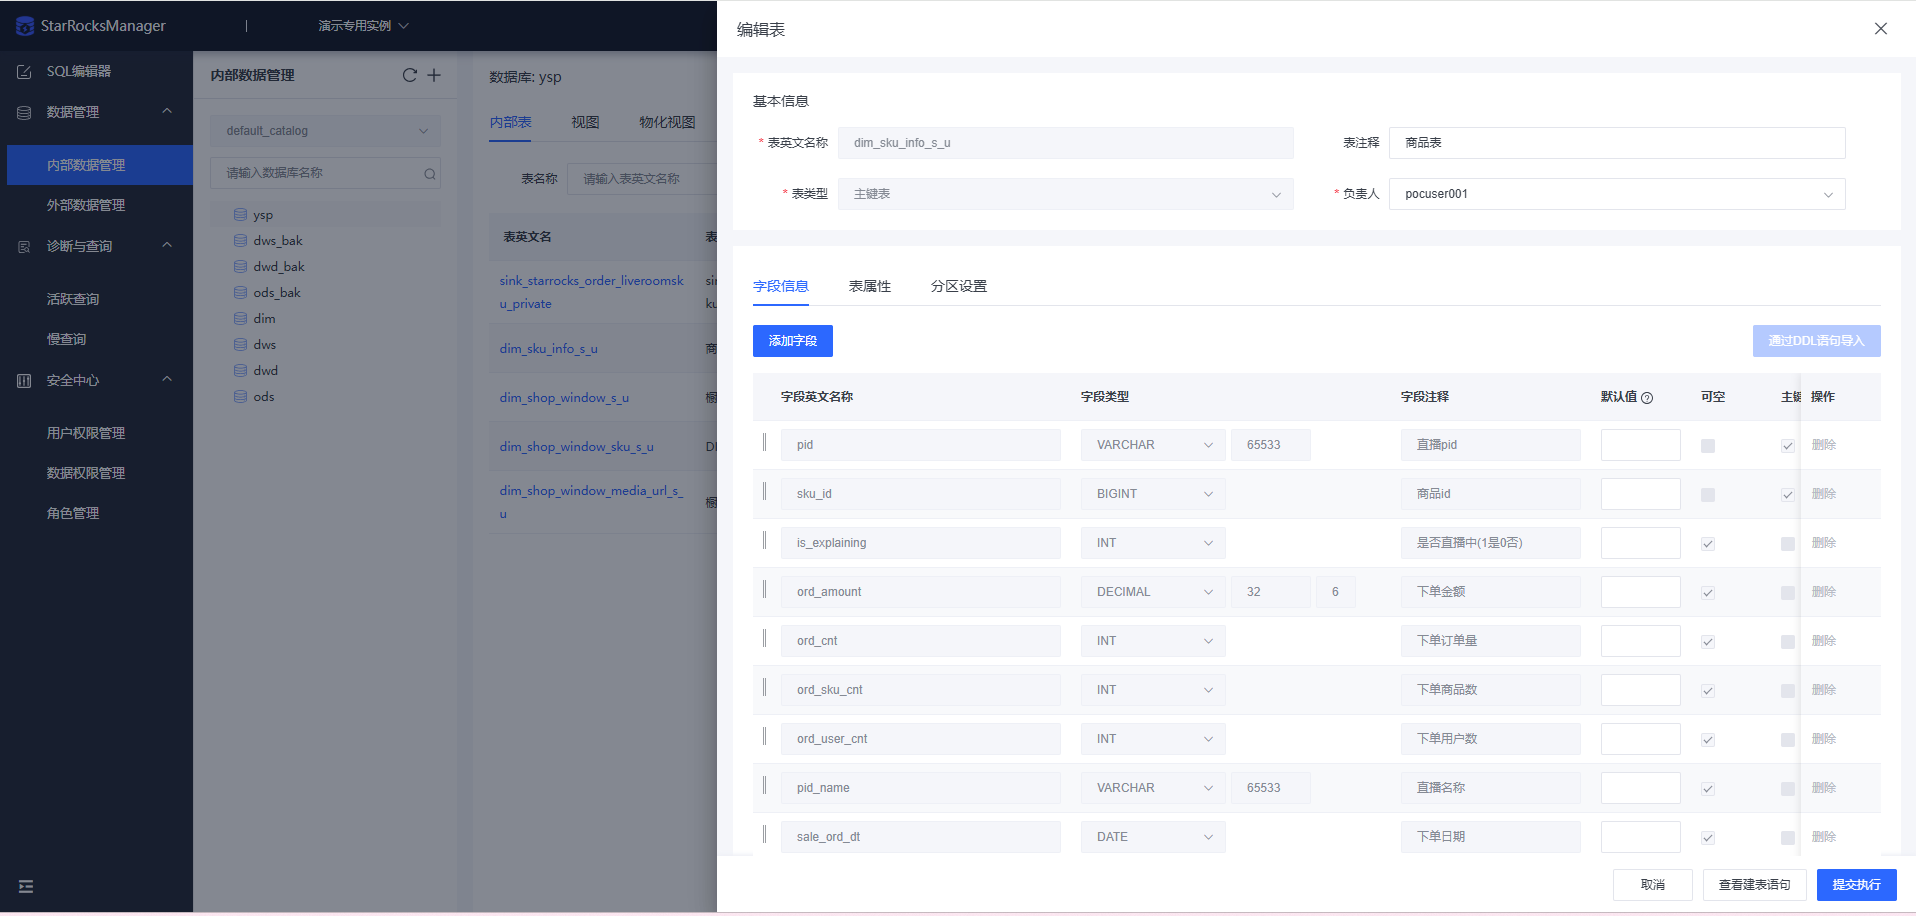Image resolution: width=1916 pixels, height=916 pixels.
Task: Click the 数据管理 sidebar icon
Action: [22, 112]
